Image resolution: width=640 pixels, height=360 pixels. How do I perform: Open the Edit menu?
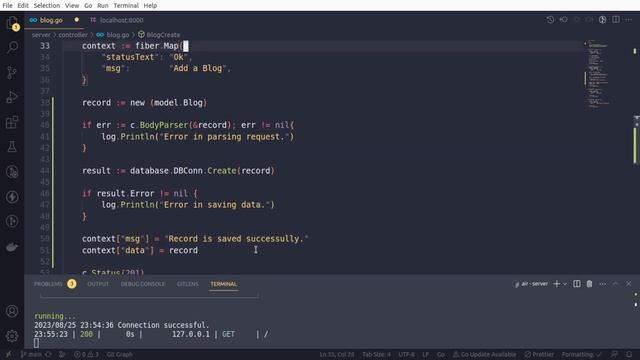pyautogui.click(x=23, y=5)
